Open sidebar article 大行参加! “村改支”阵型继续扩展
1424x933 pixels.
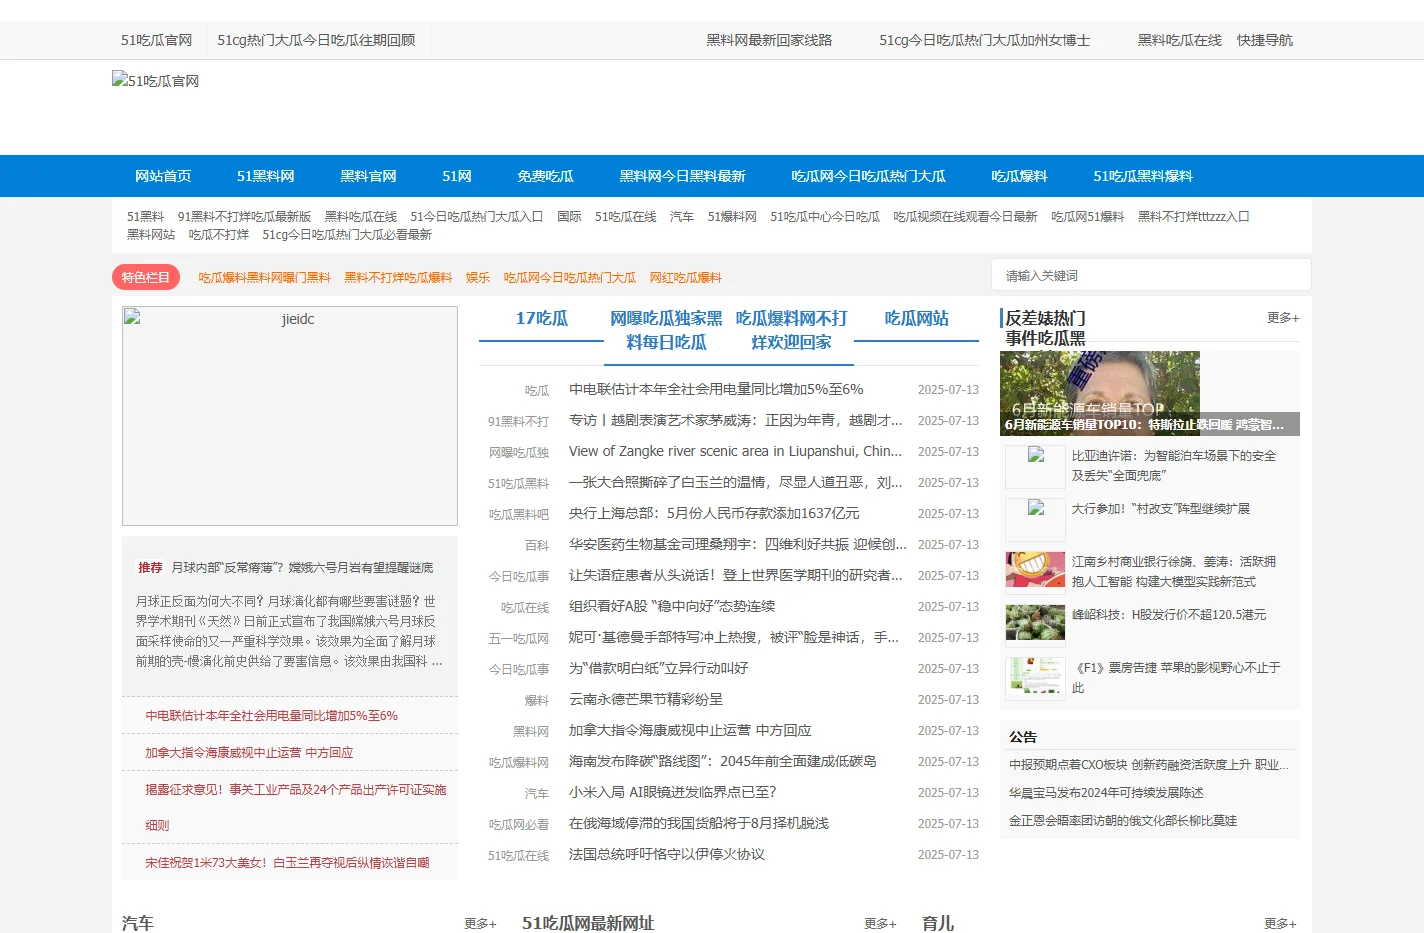pyautogui.click(x=1161, y=509)
